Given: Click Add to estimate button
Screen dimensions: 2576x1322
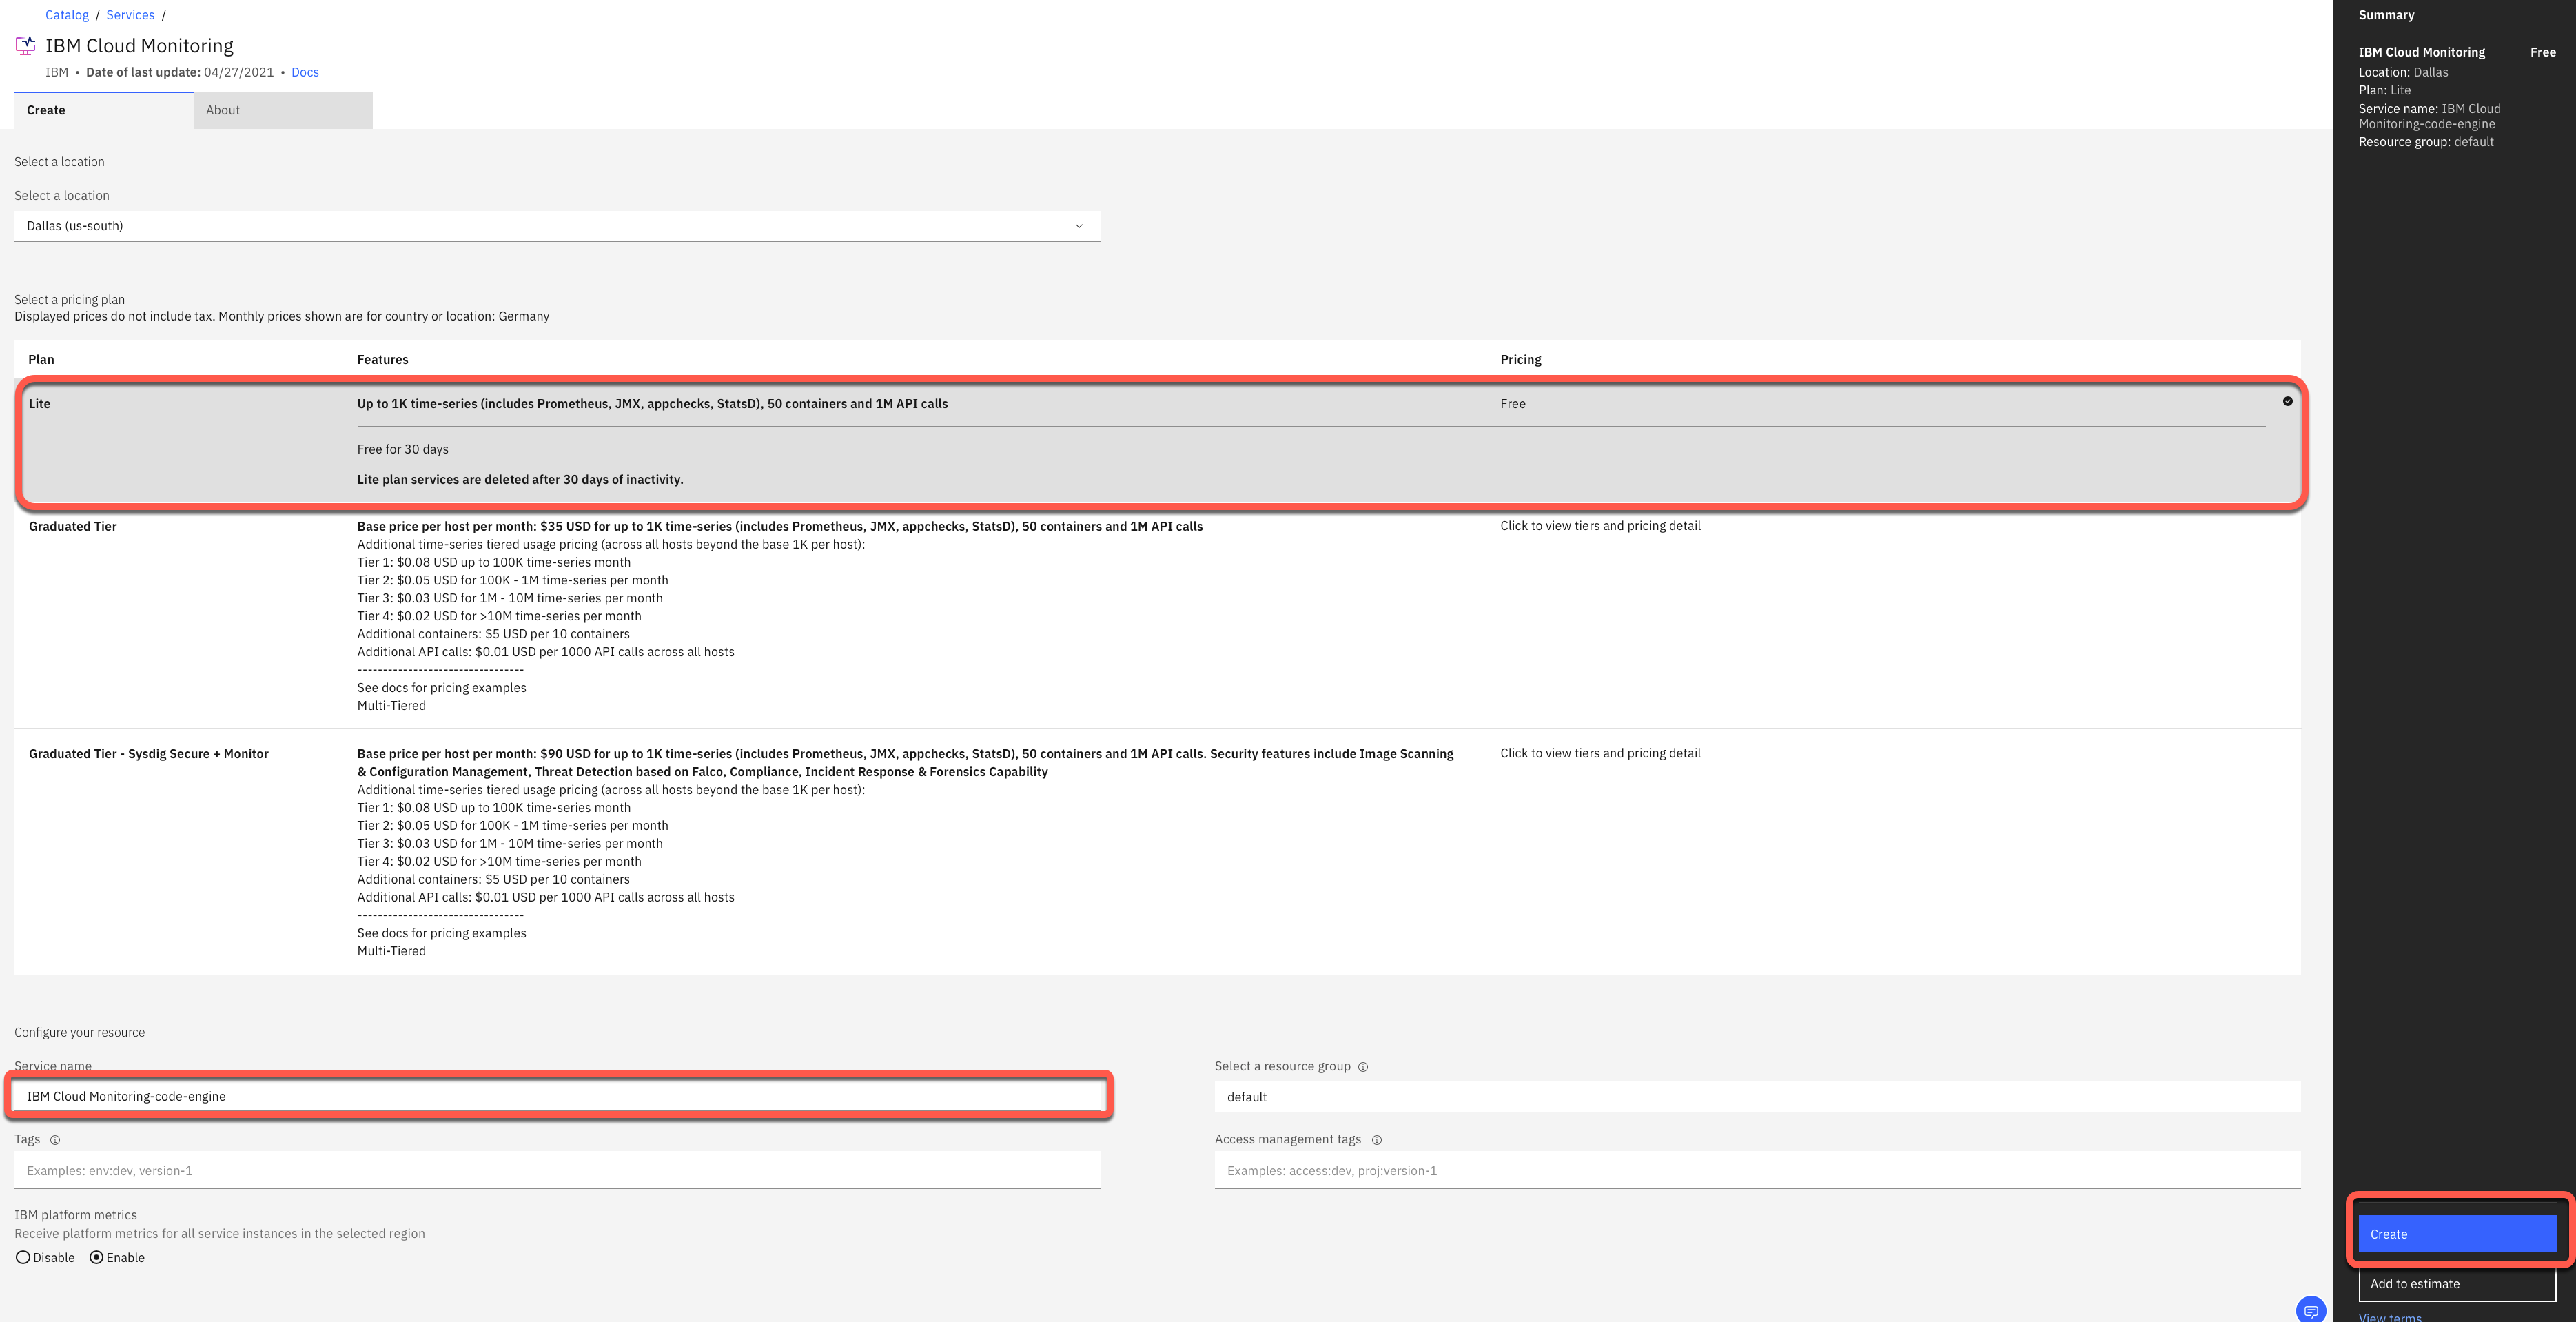Looking at the screenshot, I should [x=2457, y=1284].
